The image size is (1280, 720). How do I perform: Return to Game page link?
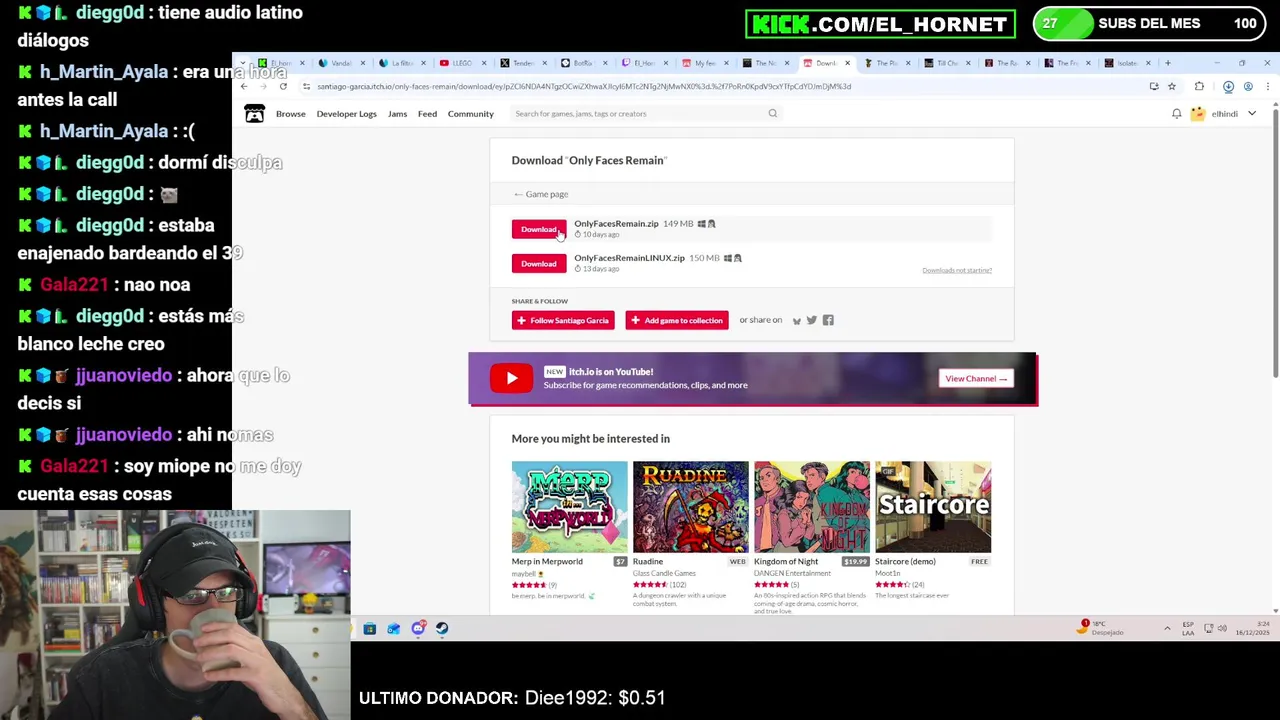(x=541, y=194)
